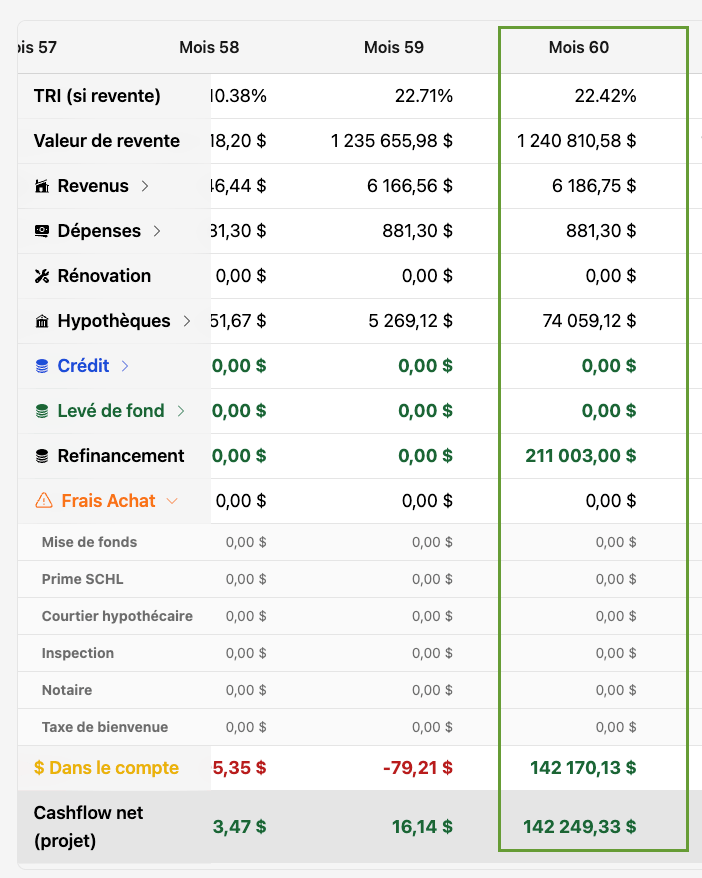Viewport: 702px width, 878px height.
Task: Click the Frais Achat label
Action: coord(108,501)
